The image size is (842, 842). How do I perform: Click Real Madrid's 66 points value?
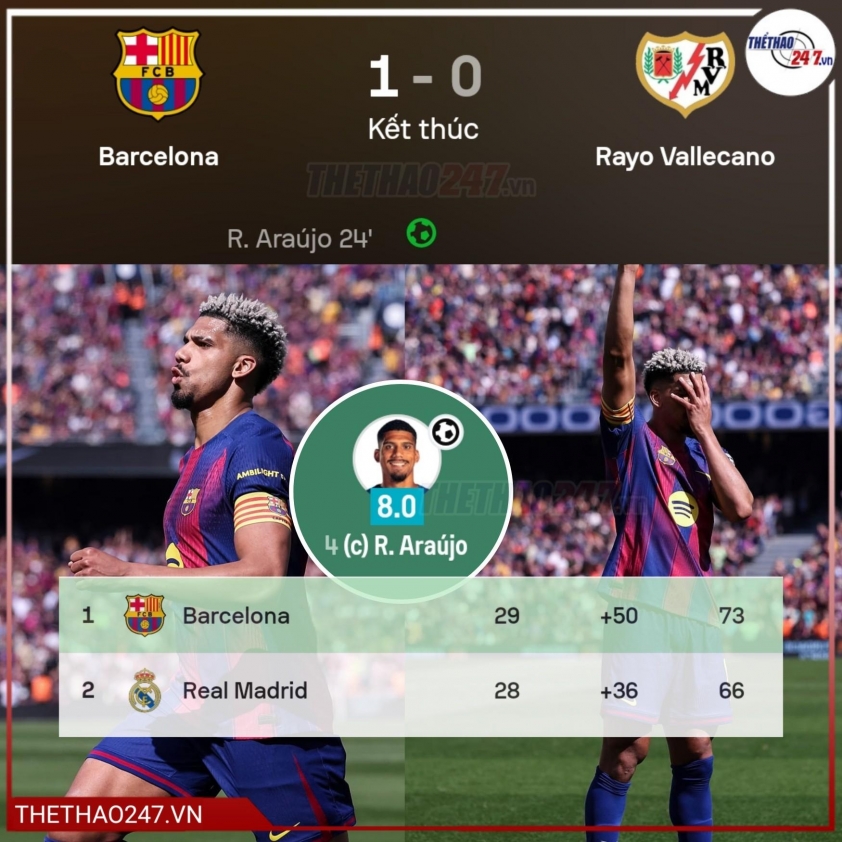pyautogui.click(x=731, y=691)
